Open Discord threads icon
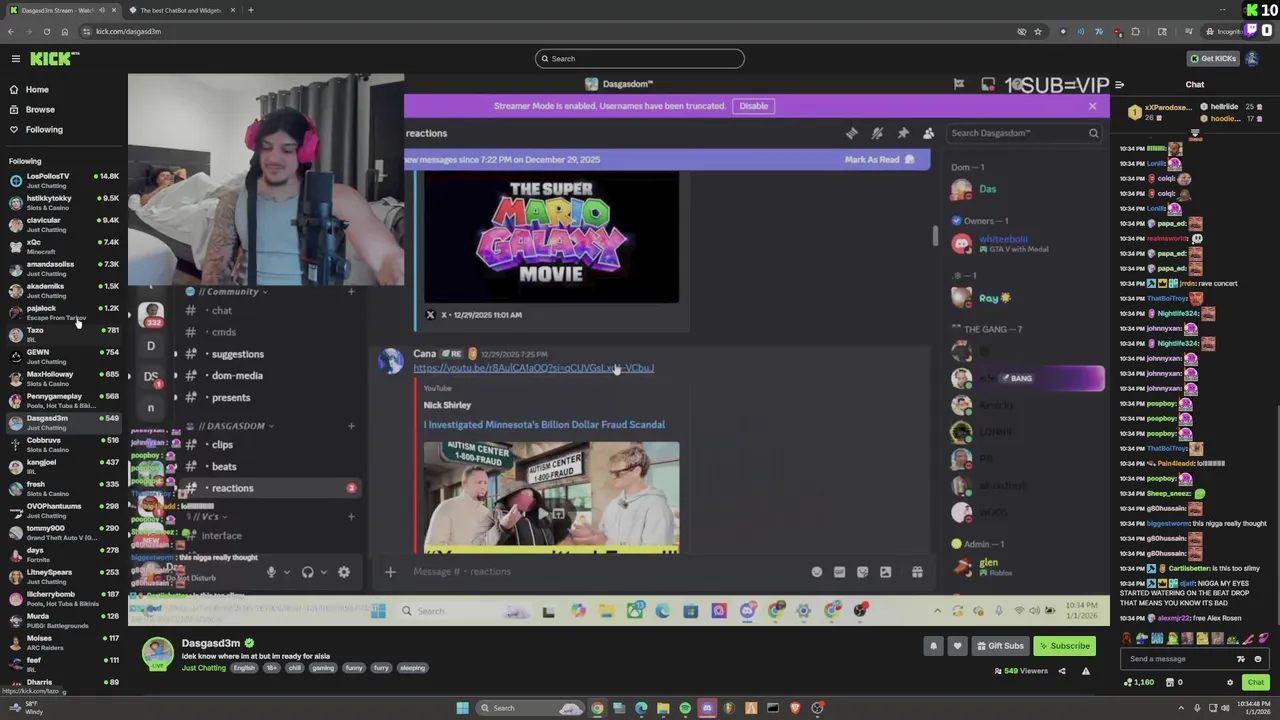1280x720 pixels. [851, 133]
